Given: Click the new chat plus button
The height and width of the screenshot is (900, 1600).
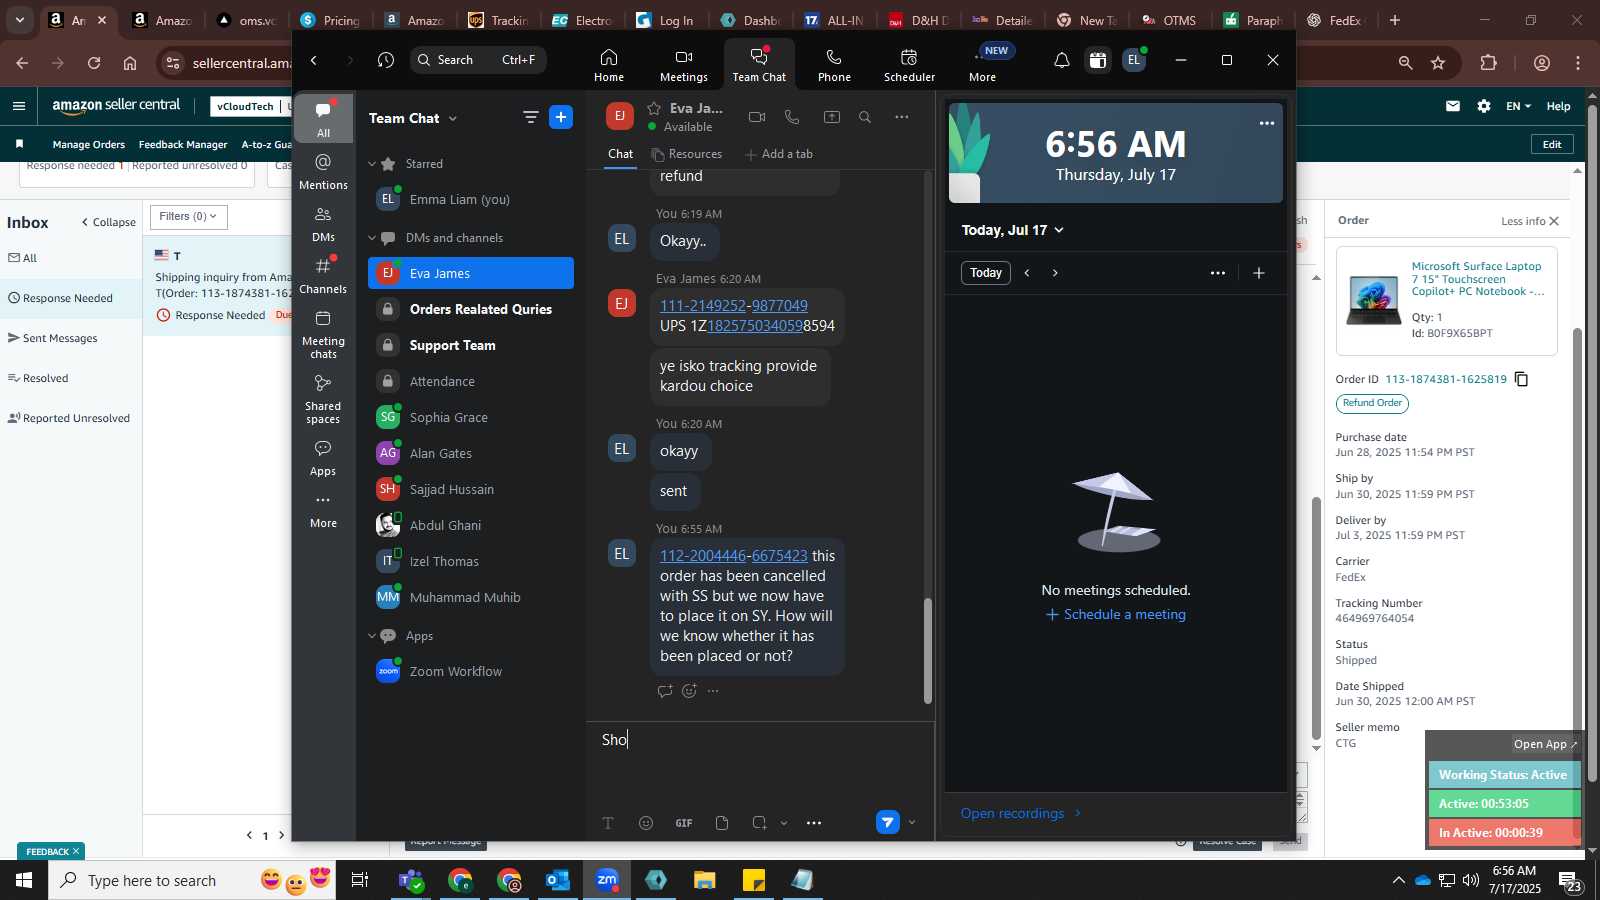Looking at the screenshot, I should [x=561, y=117].
